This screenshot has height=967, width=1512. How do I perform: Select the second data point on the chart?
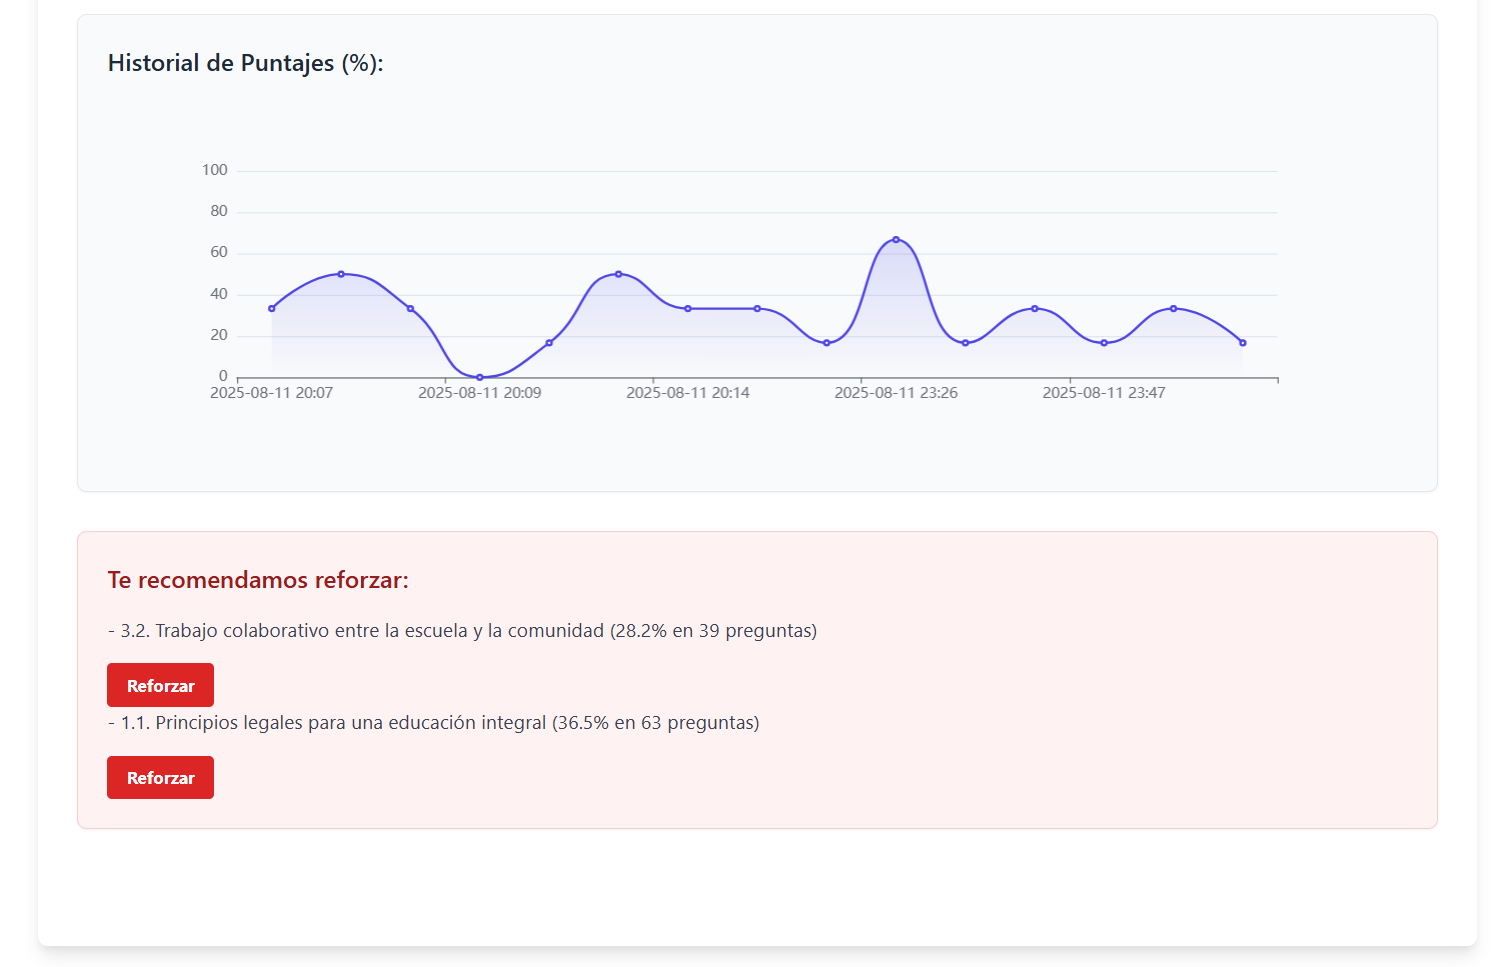pos(341,274)
